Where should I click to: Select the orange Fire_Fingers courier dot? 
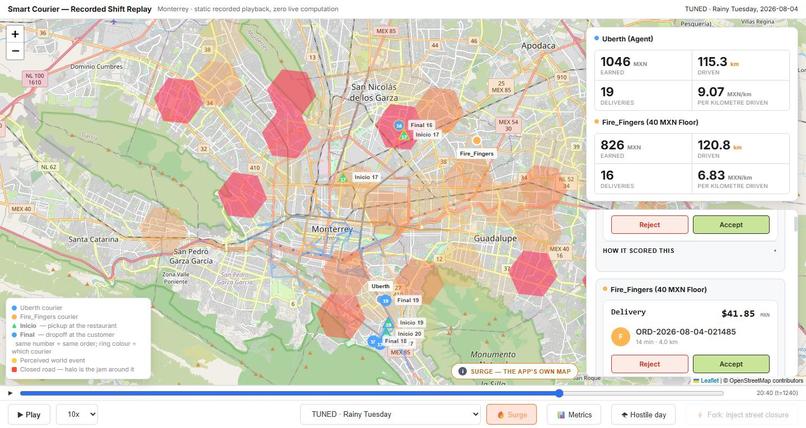pyautogui.click(x=477, y=140)
